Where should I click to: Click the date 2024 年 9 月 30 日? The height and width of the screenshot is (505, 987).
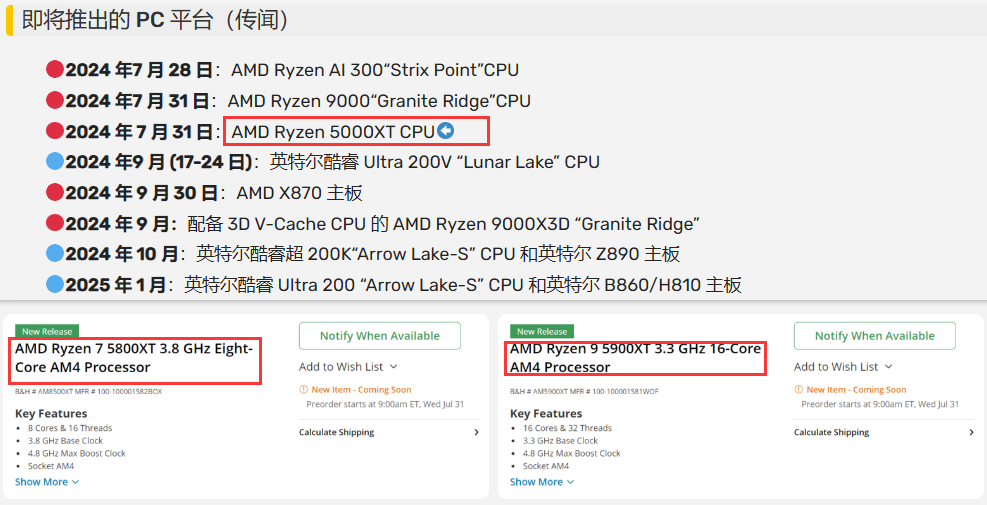point(142,193)
